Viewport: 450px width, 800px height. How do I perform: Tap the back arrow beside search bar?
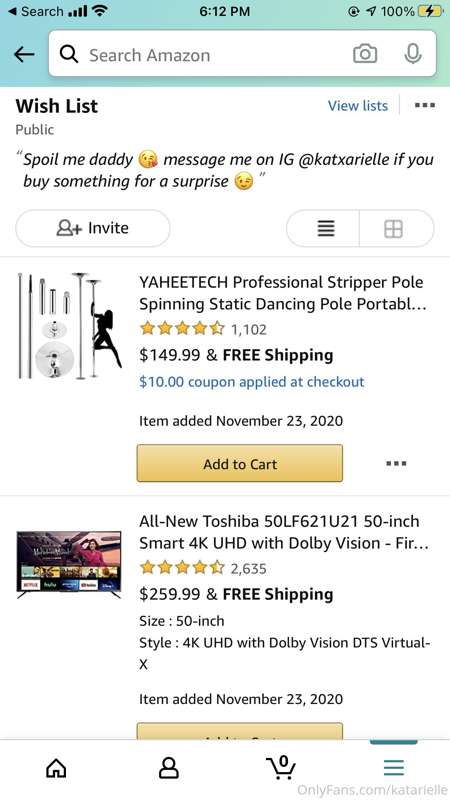(24, 54)
